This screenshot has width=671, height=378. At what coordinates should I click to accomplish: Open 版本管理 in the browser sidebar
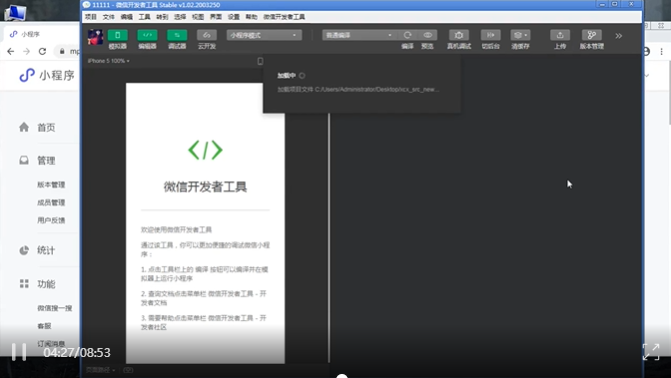[x=51, y=185]
